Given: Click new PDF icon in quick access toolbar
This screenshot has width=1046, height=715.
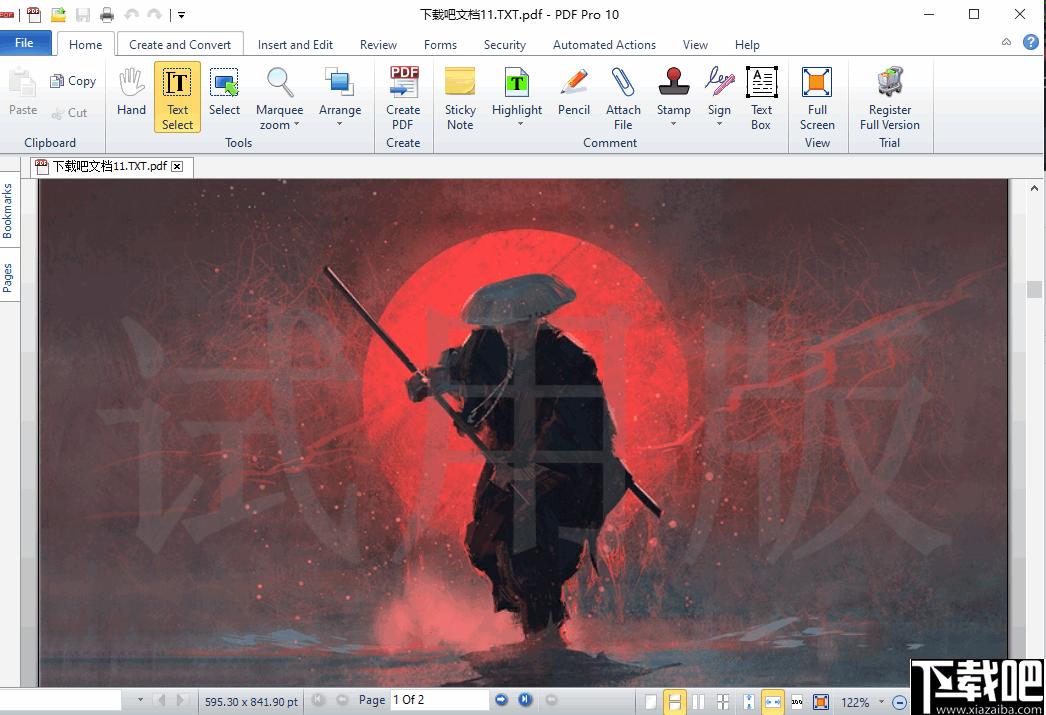Looking at the screenshot, I should click(x=34, y=14).
